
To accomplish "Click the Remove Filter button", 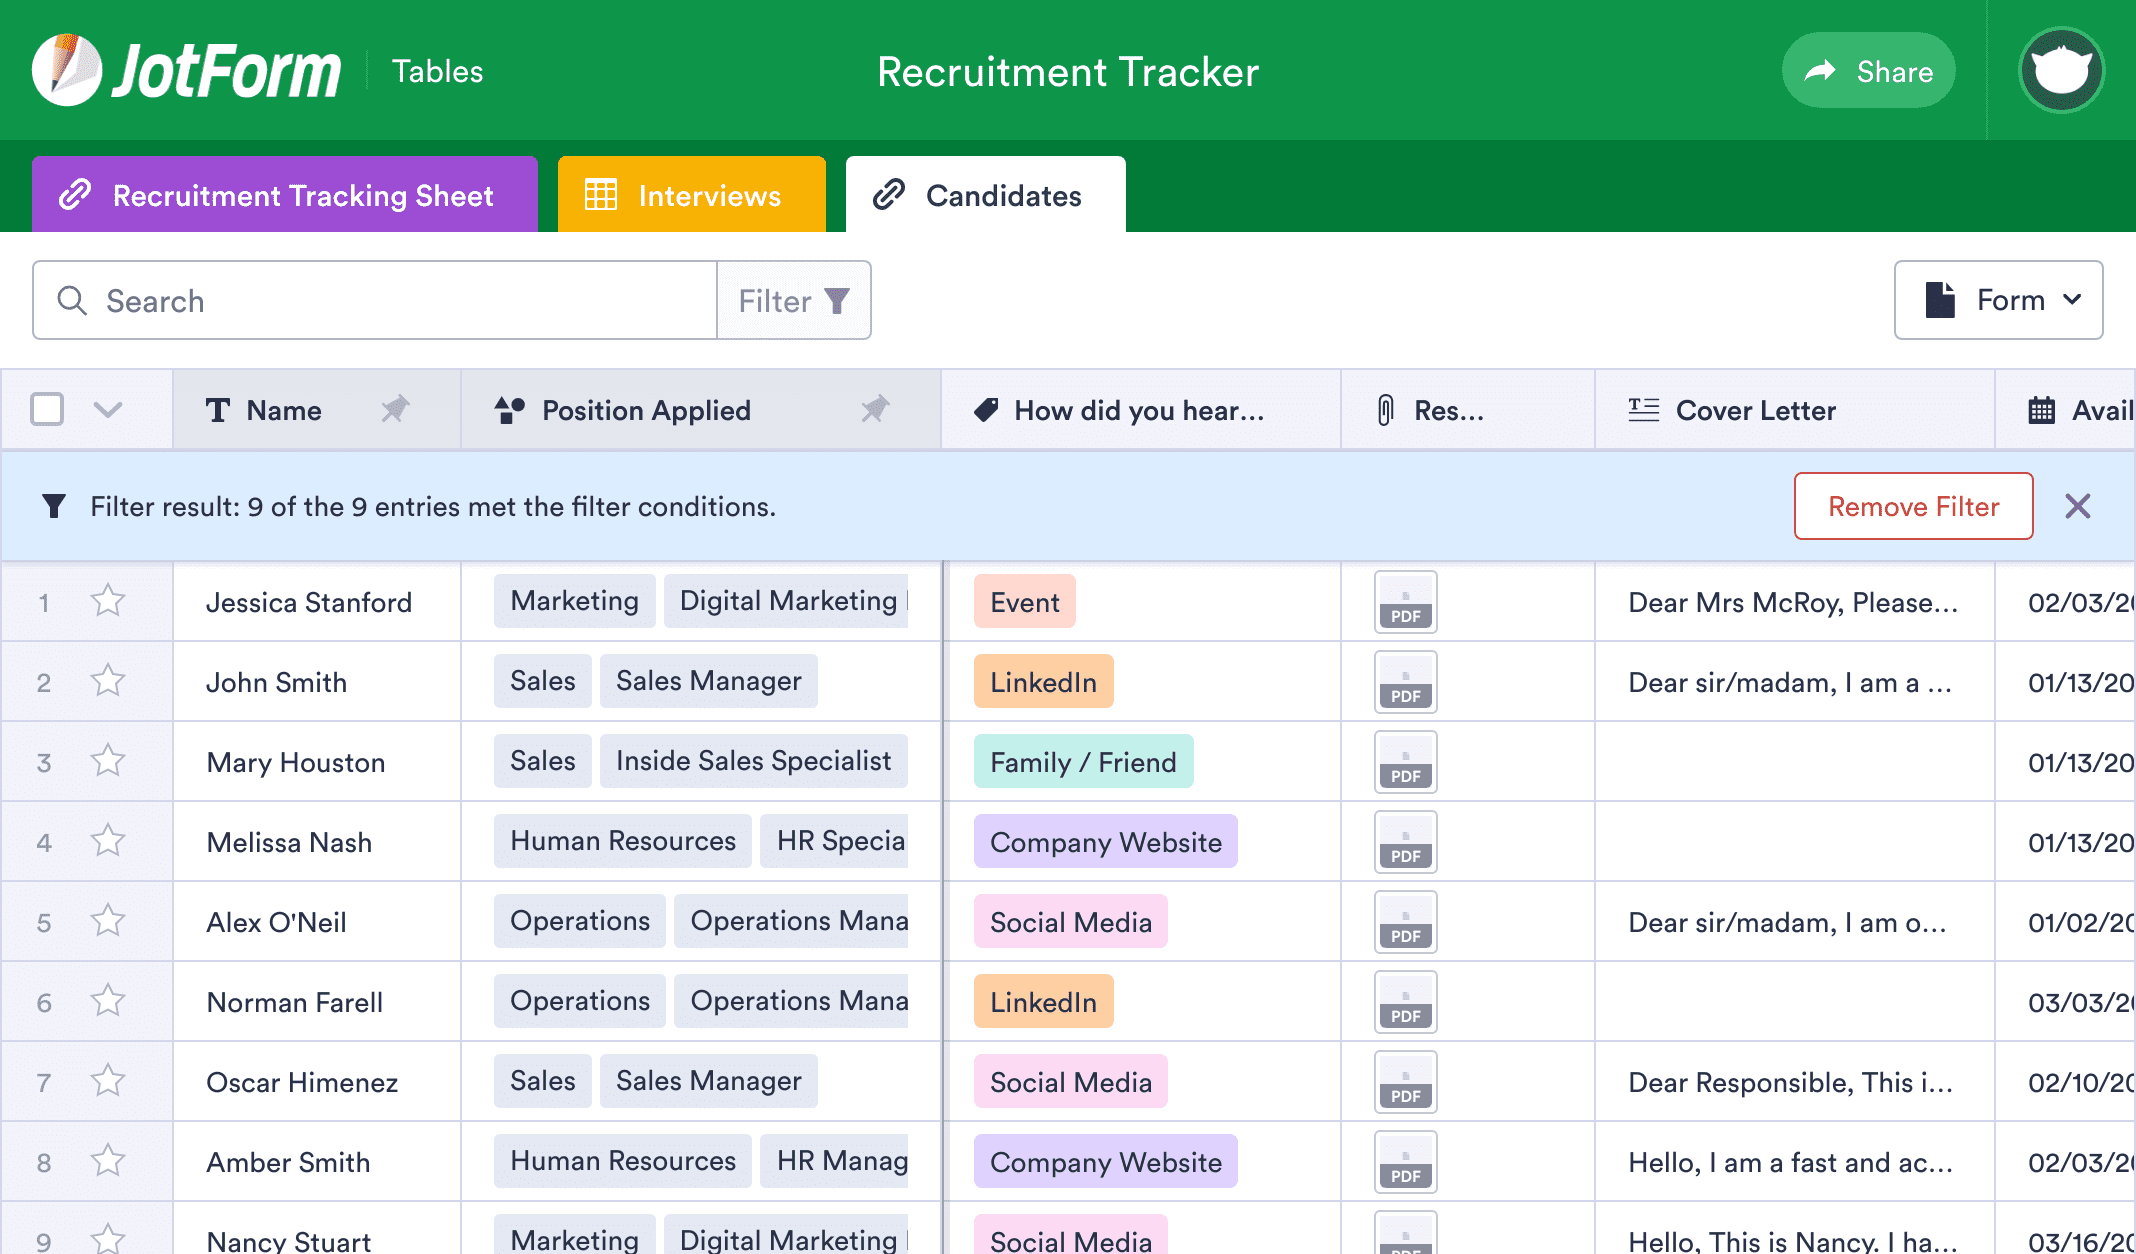I will [x=1914, y=506].
